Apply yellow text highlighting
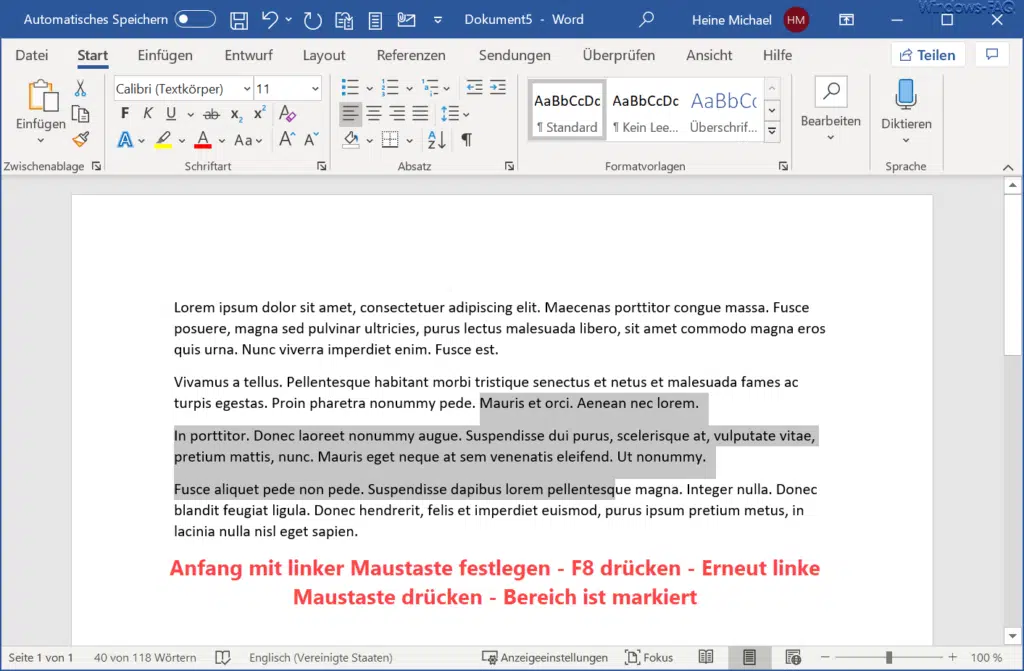The image size is (1024, 671). tap(164, 139)
